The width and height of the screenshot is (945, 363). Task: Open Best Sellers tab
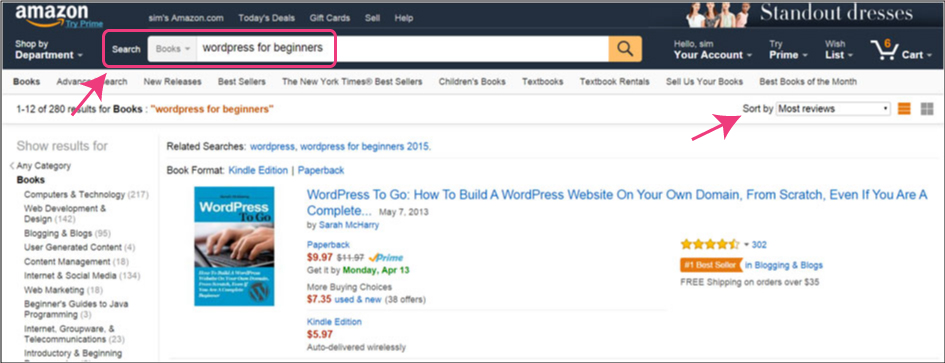pos(242,81)
